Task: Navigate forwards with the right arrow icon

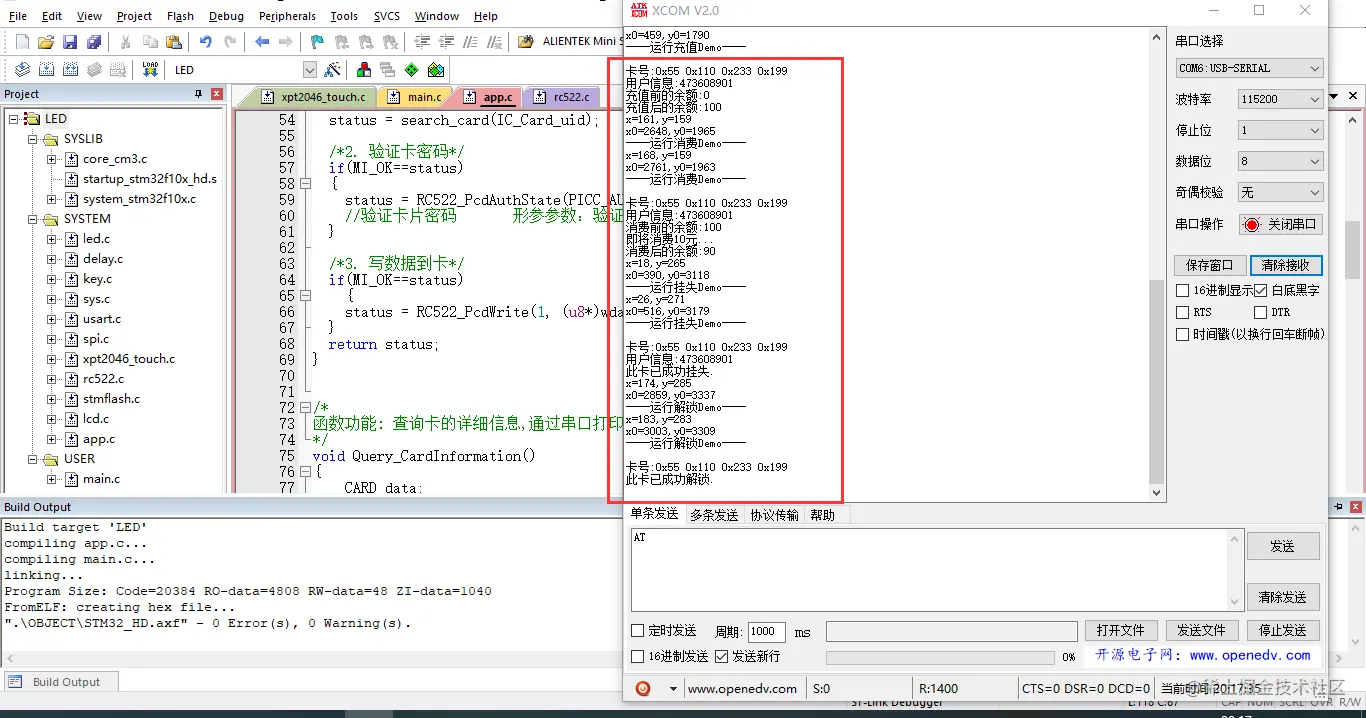Action: coord(286,42)
